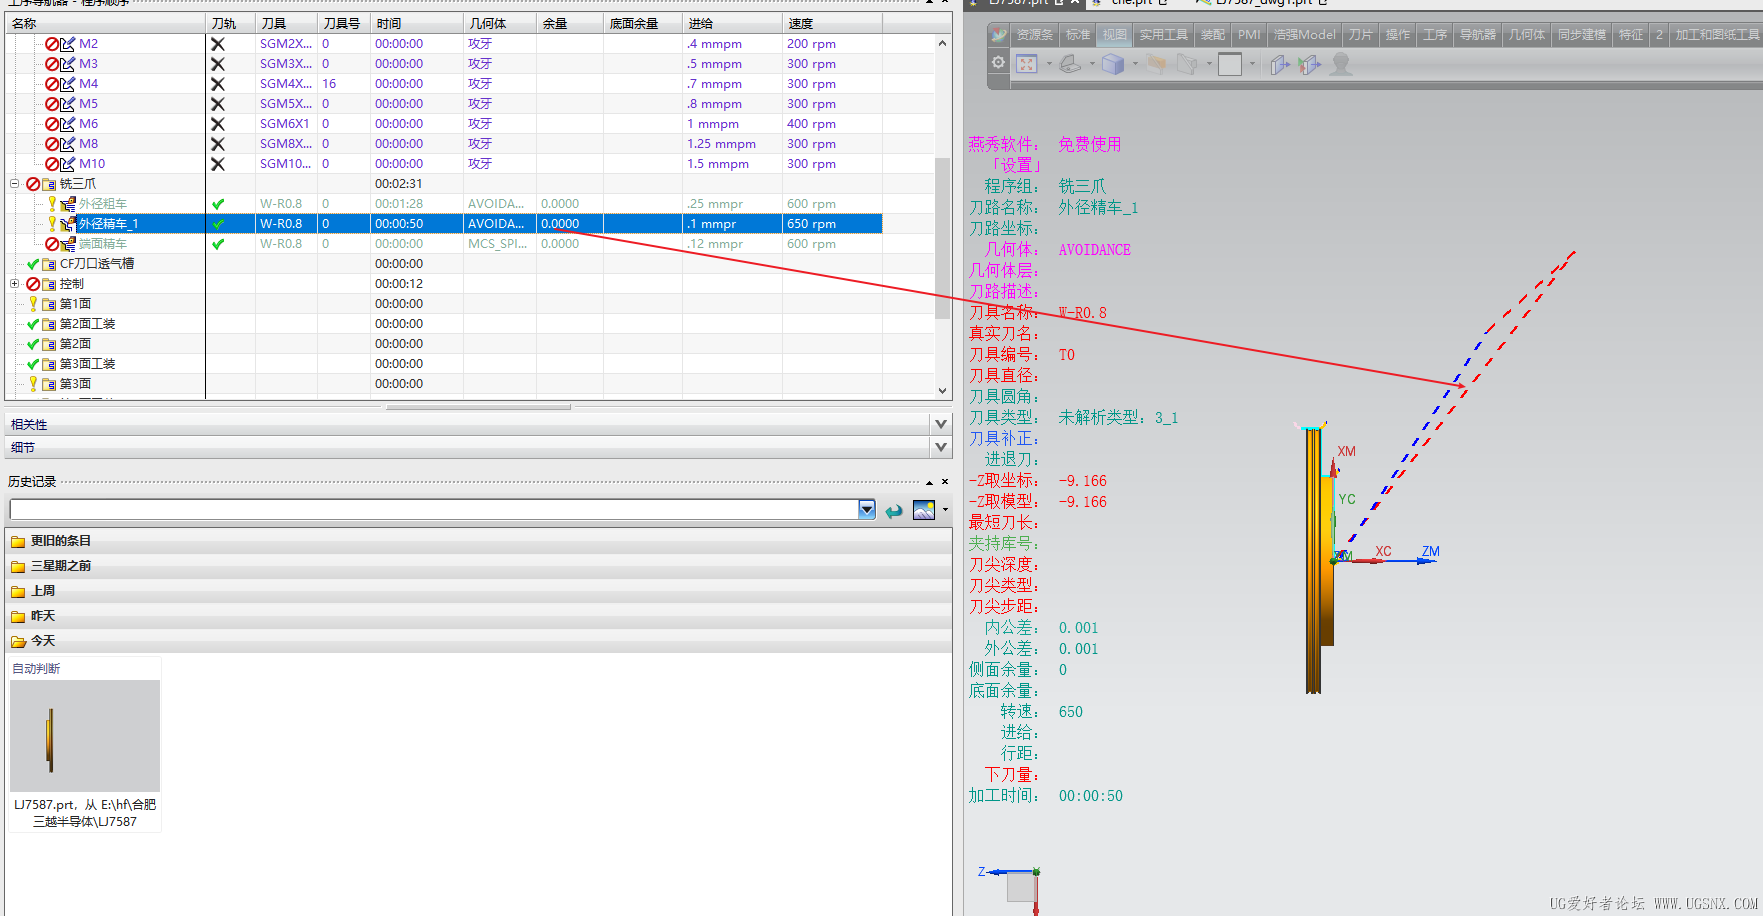This screenshot has width=1763, height=916.
Task: Click the 名称 column header
Action: 105,23
